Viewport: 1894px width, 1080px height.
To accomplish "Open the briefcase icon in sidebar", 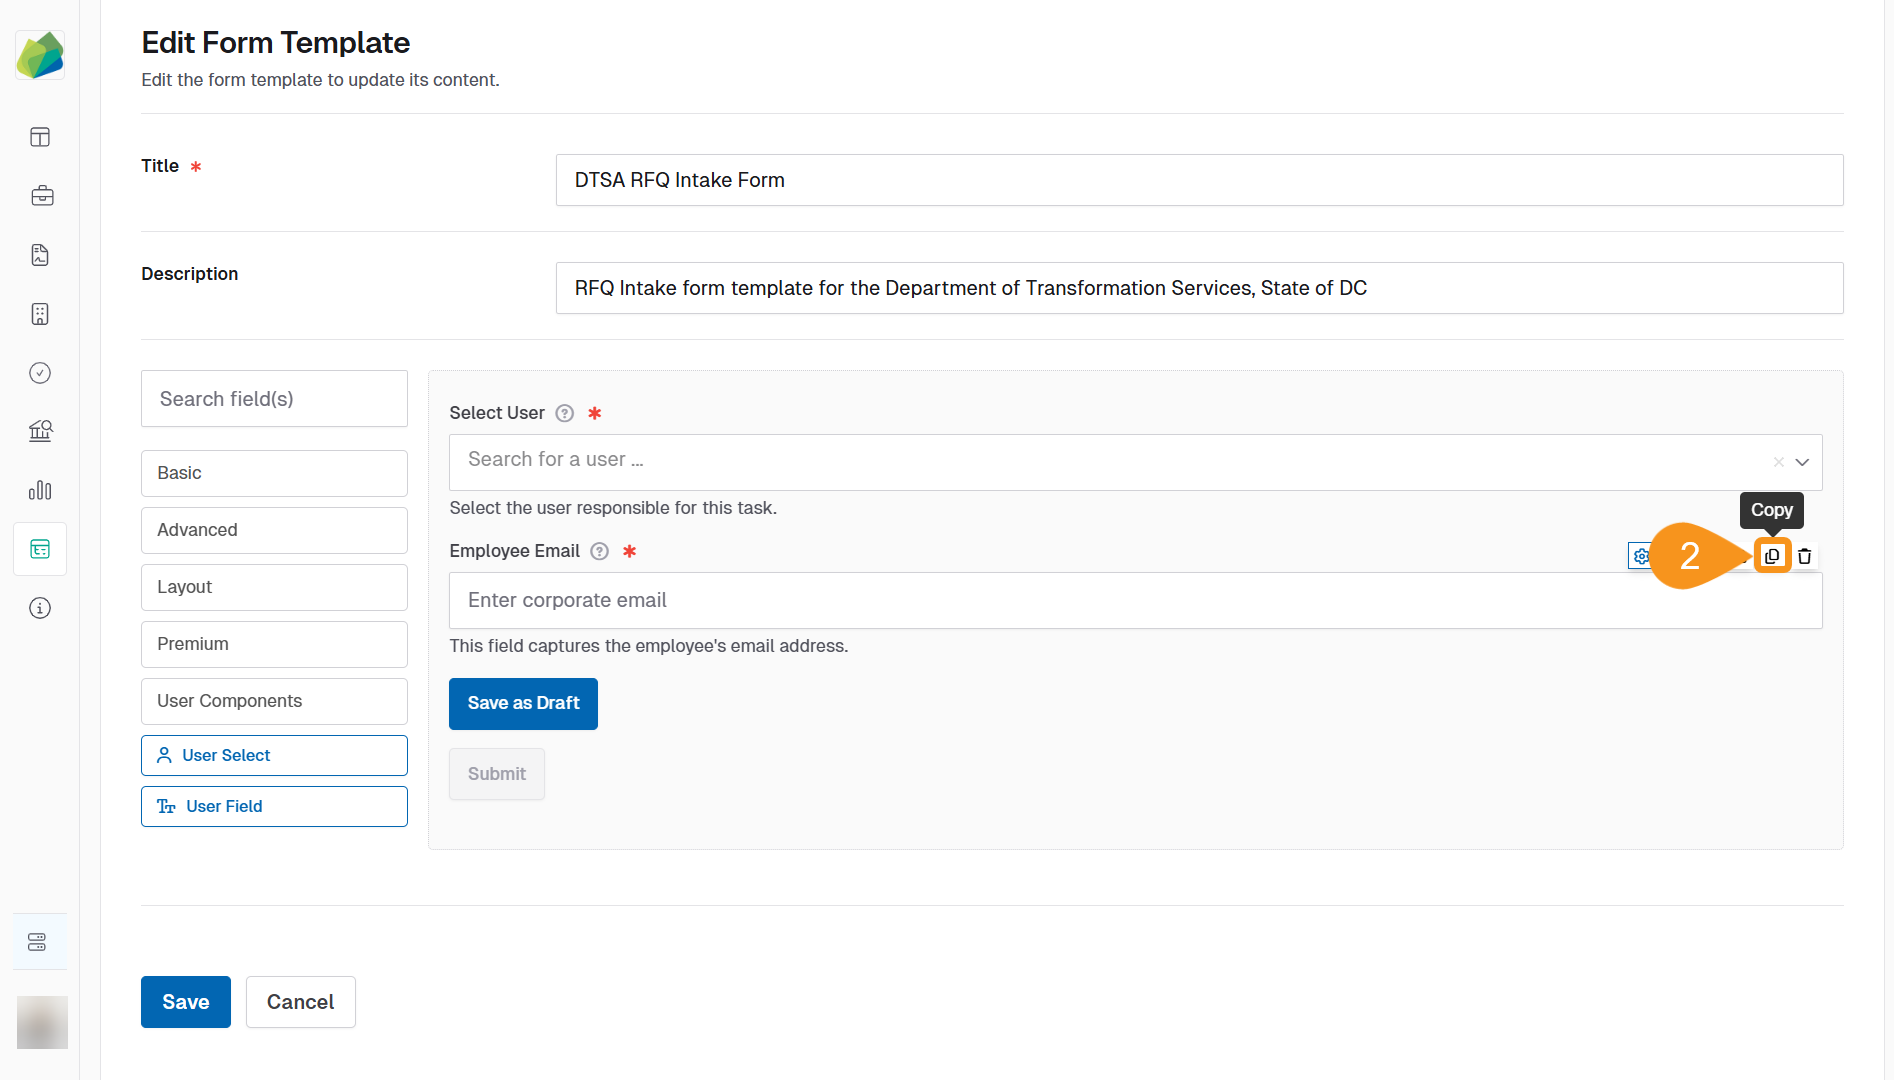I will click(x=41, y=196).
